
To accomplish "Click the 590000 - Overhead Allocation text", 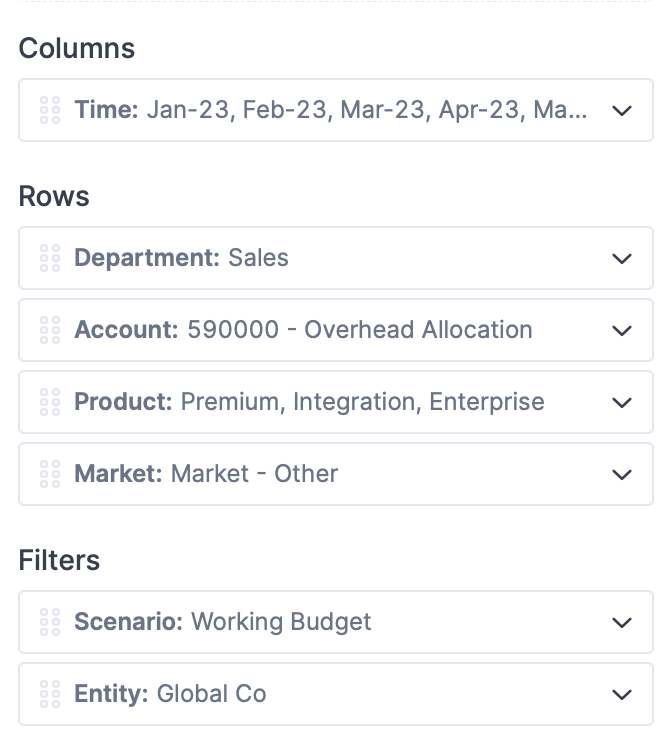I will (x=359, y=330).
